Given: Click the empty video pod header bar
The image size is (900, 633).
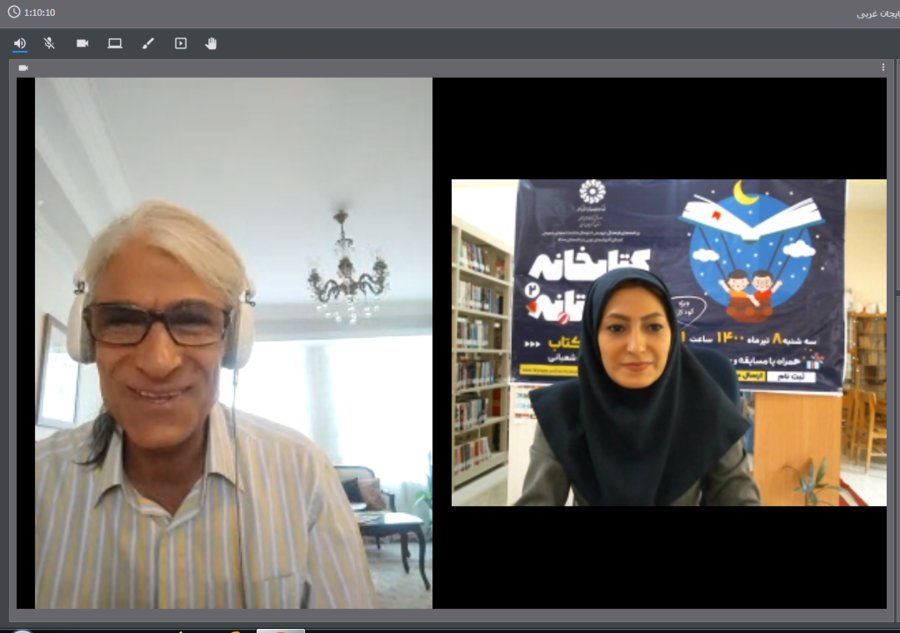Looking at the screenshot, I should point(450,68).
